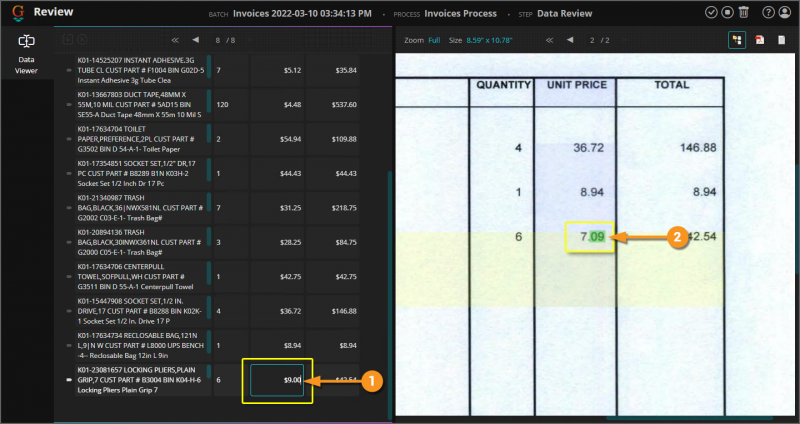Click page number 2 field in document viewer

click(x=592, y=40)
